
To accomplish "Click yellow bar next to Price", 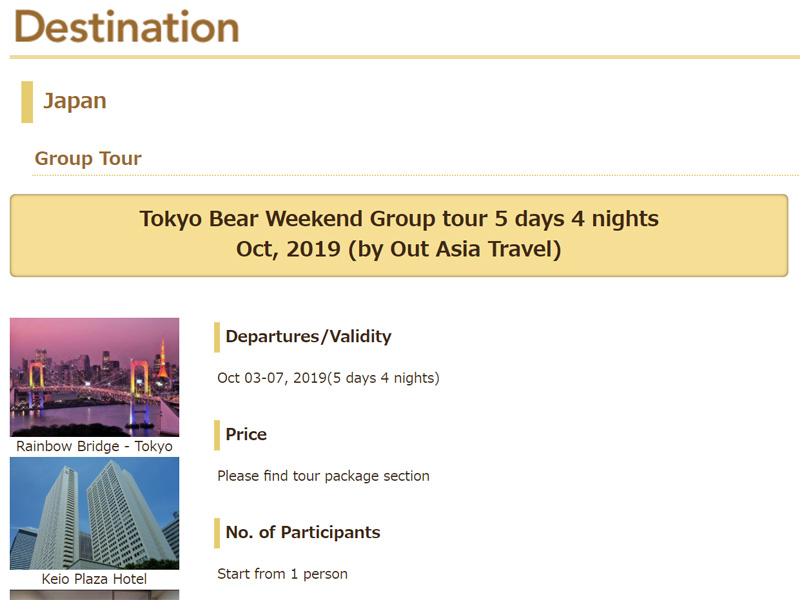I will tap(217, 435).
